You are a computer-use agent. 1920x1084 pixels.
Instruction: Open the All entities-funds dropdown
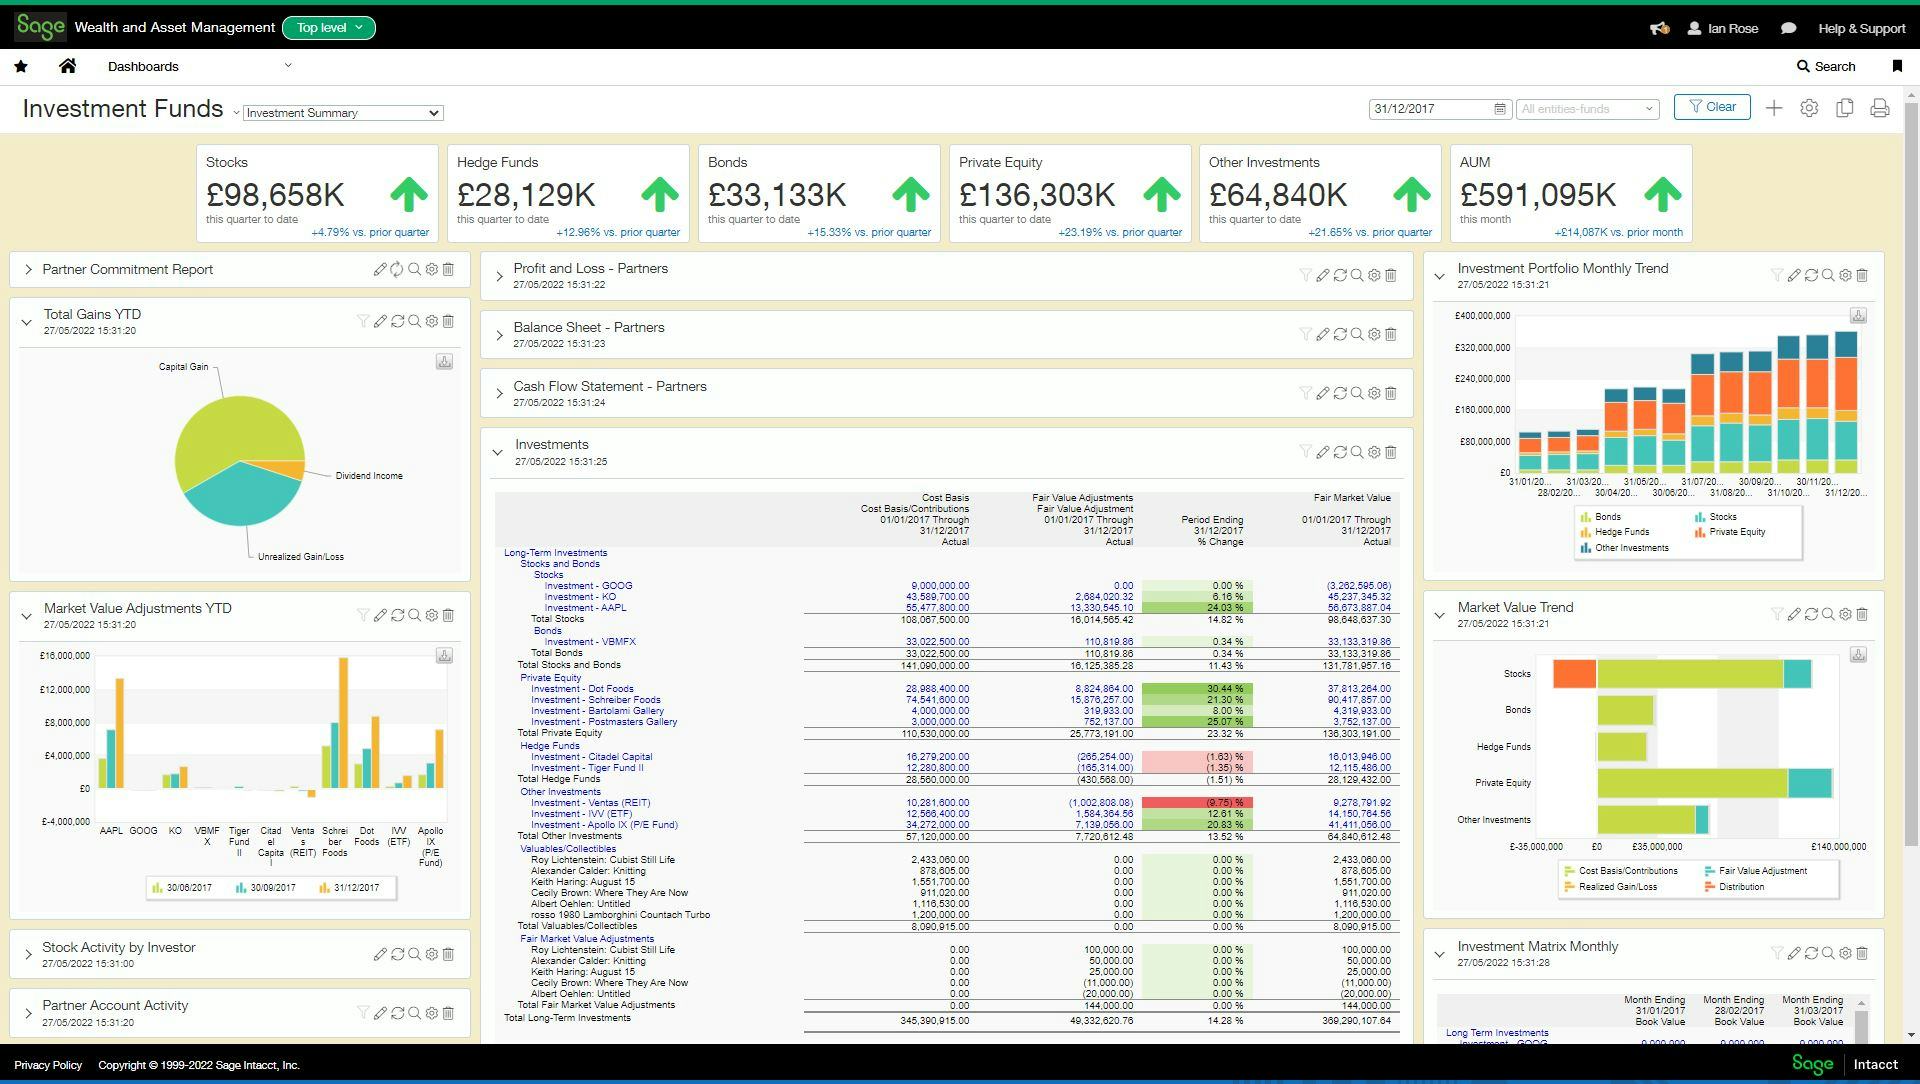[1587, 109]
